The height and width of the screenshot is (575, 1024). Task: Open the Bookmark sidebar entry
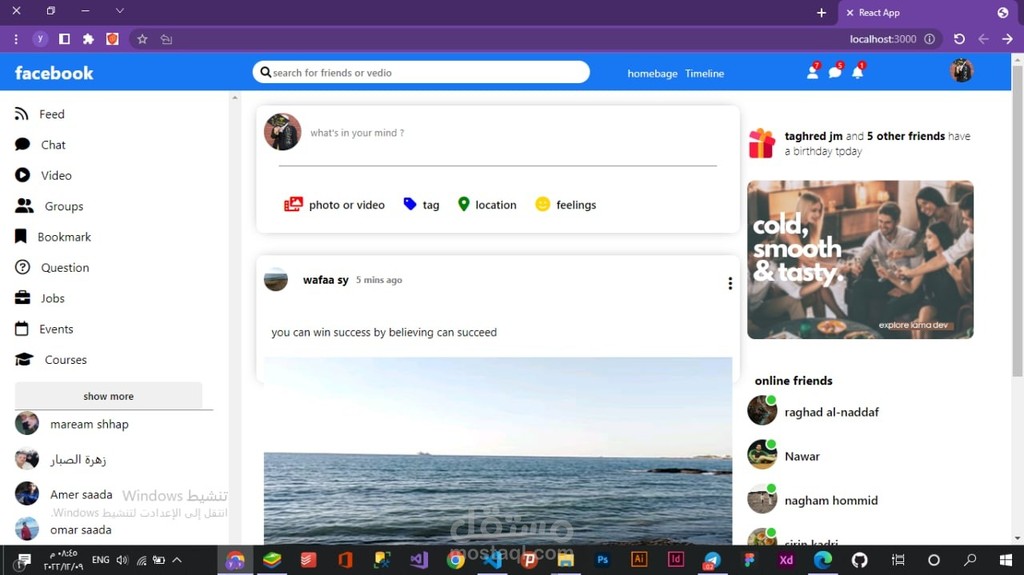tap(52, 237)
